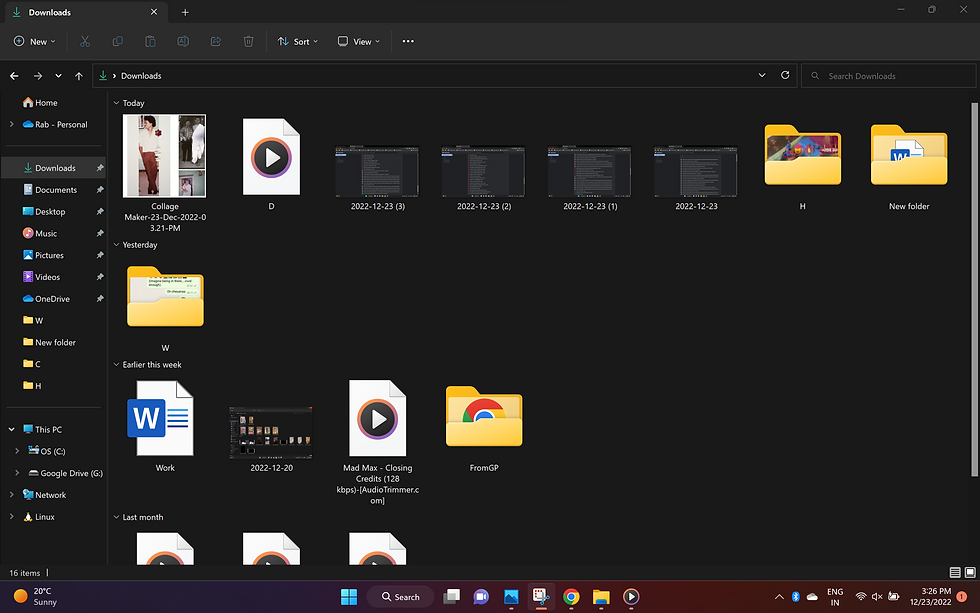
Task: Open Chrome from the taskbar
Action: (571, 597)
